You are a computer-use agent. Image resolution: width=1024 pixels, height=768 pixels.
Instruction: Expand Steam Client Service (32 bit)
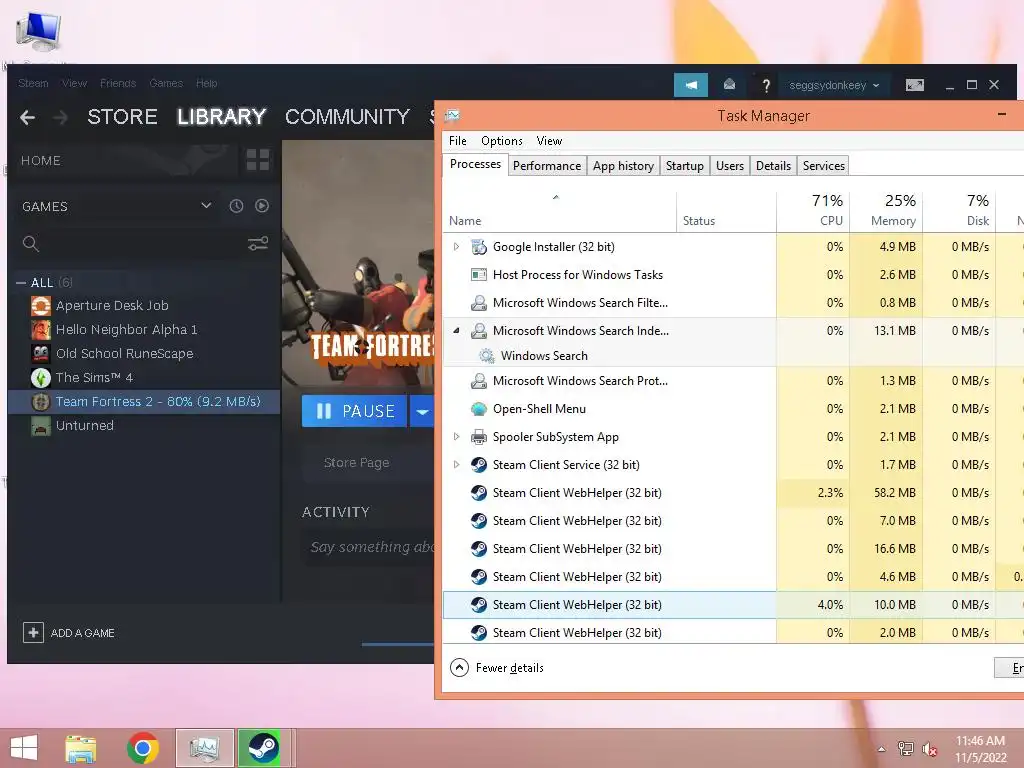[456, 465]
